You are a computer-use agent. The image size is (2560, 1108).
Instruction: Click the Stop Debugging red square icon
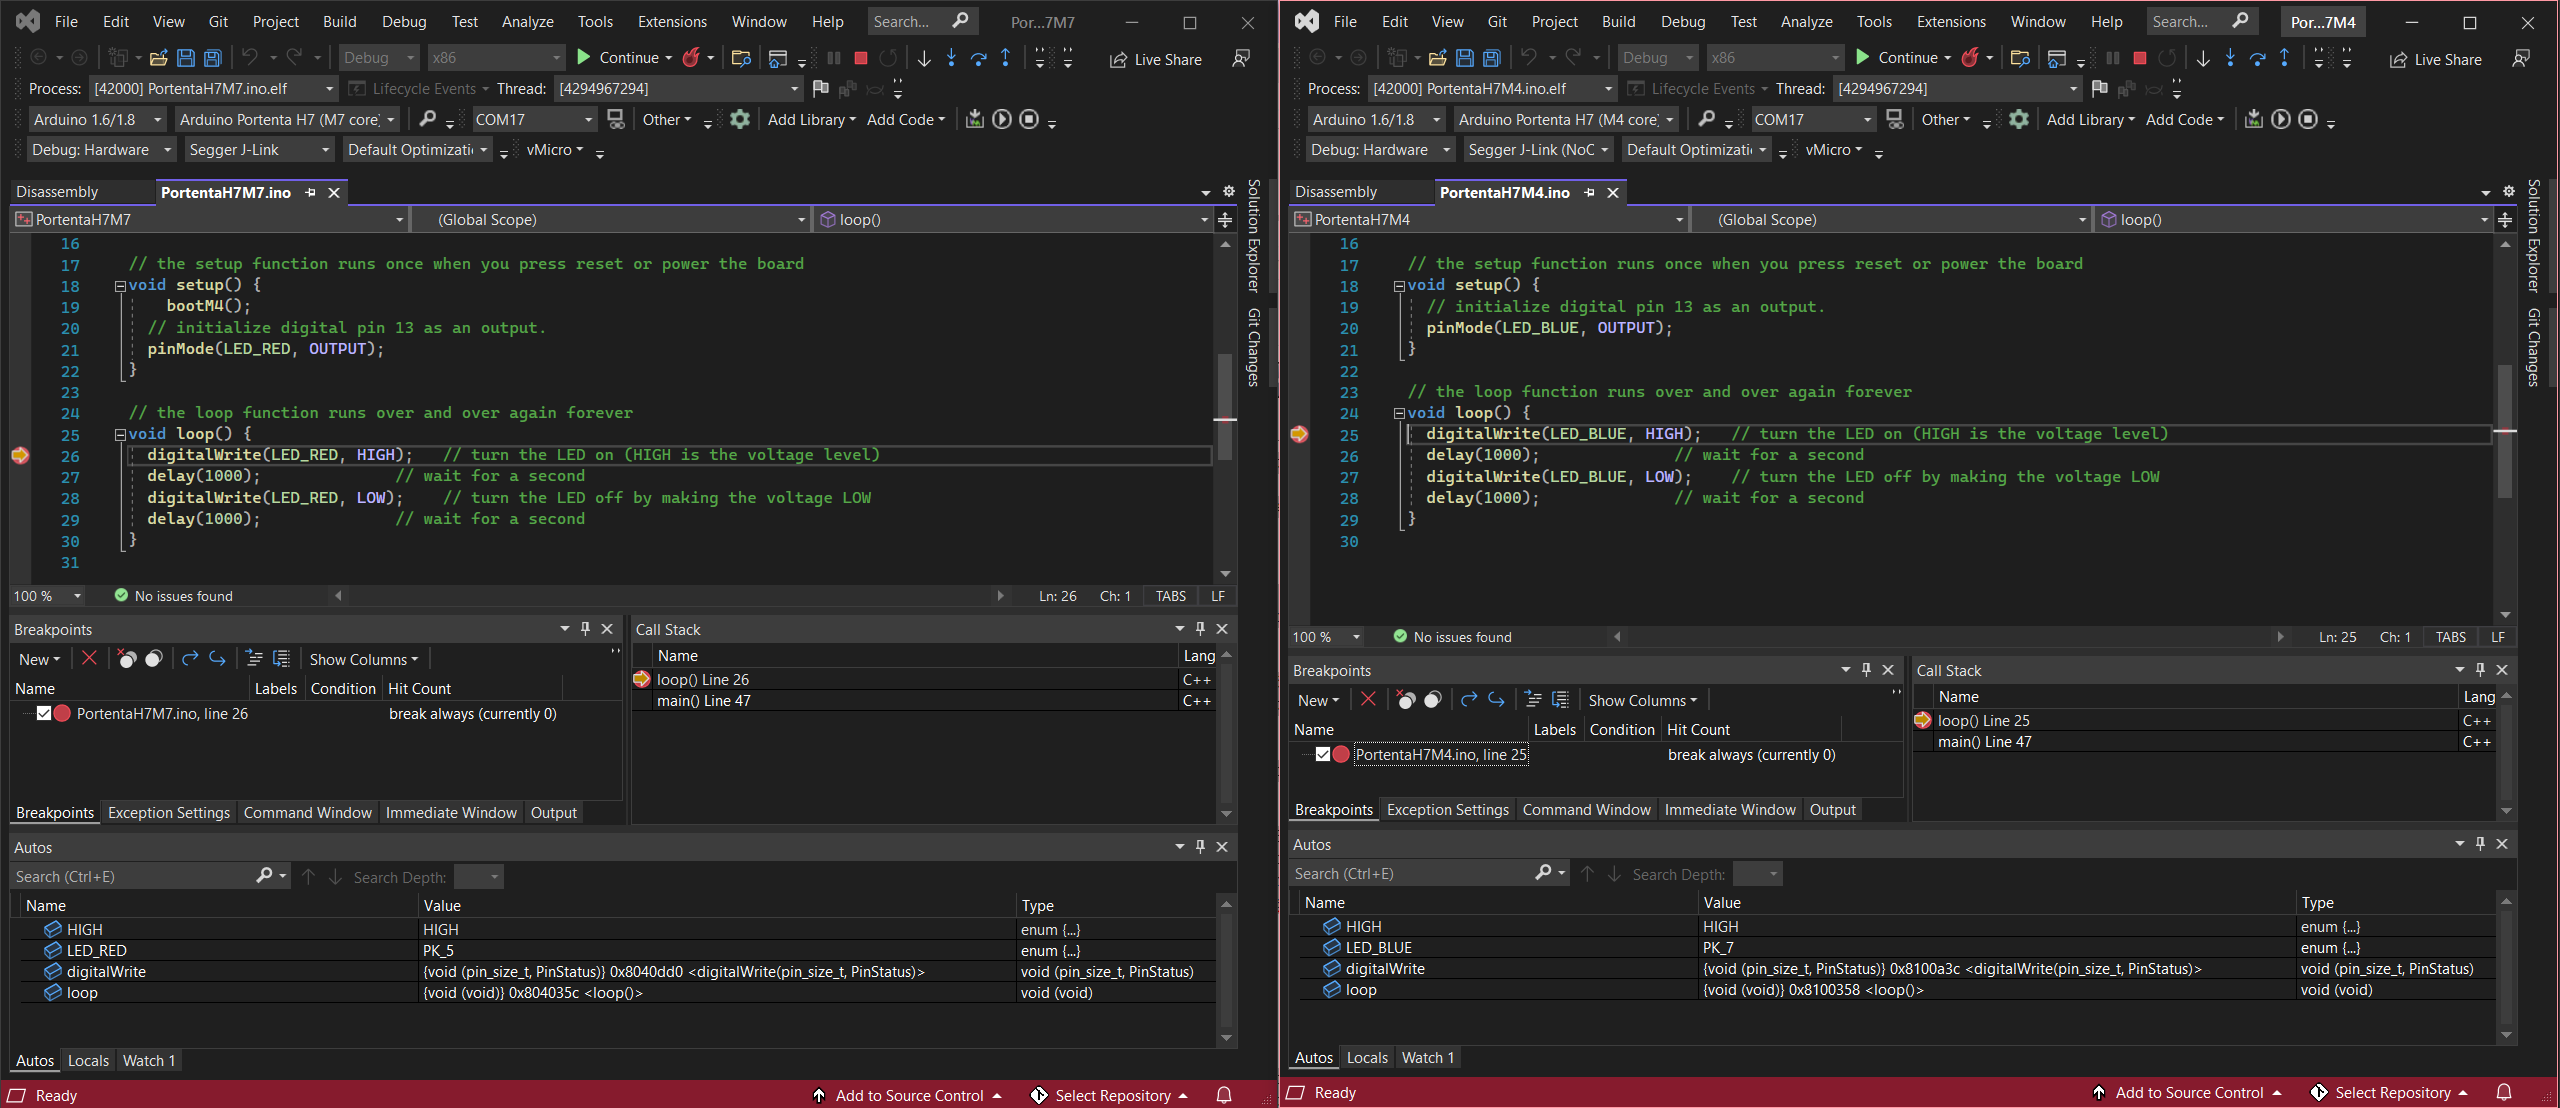[x=859, y=57]
